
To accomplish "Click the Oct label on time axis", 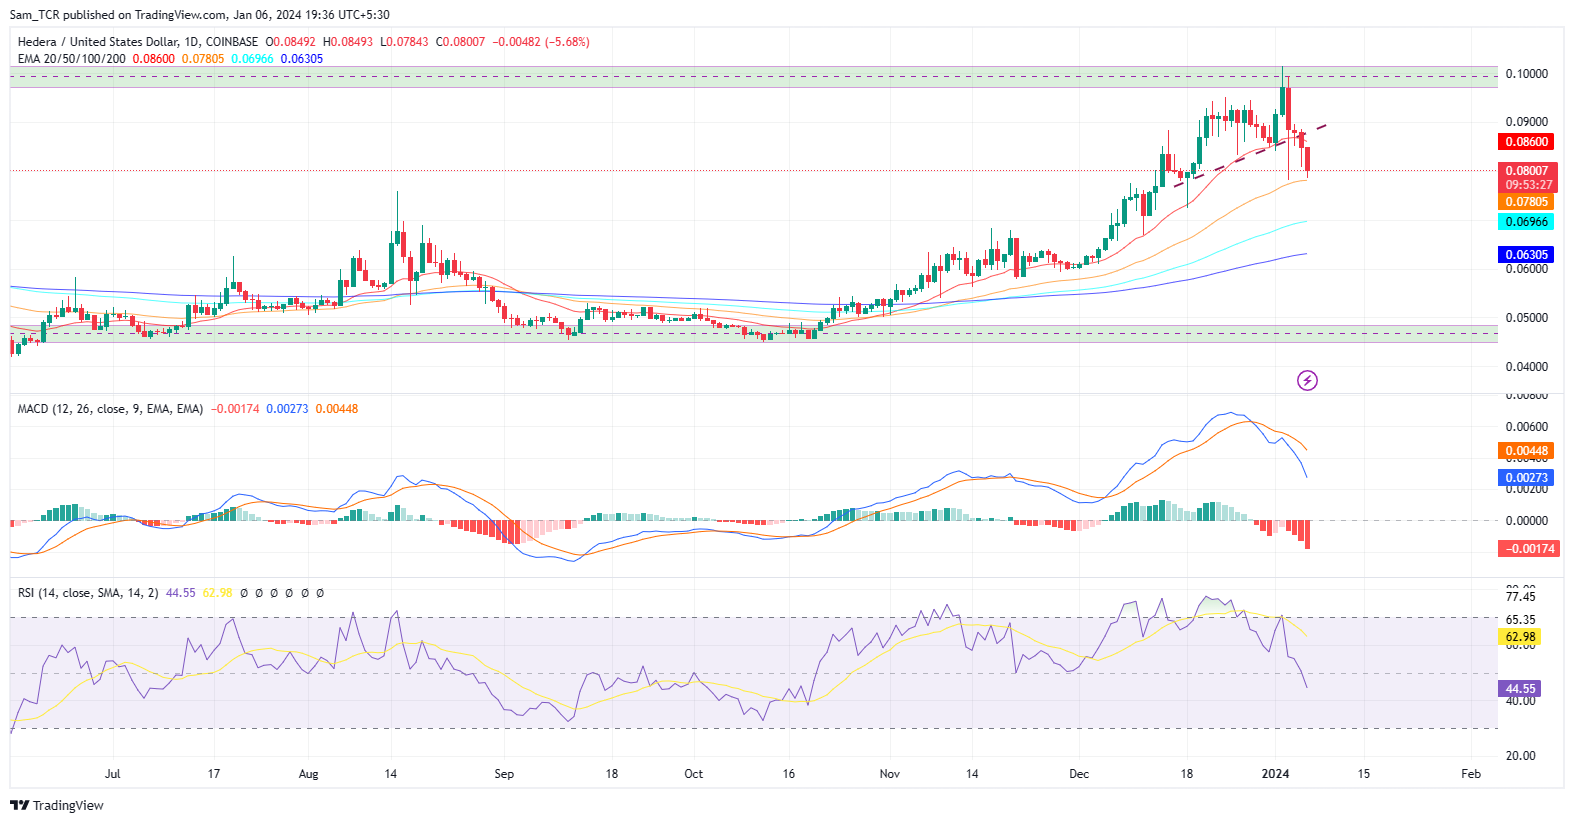I will point(693,774).
